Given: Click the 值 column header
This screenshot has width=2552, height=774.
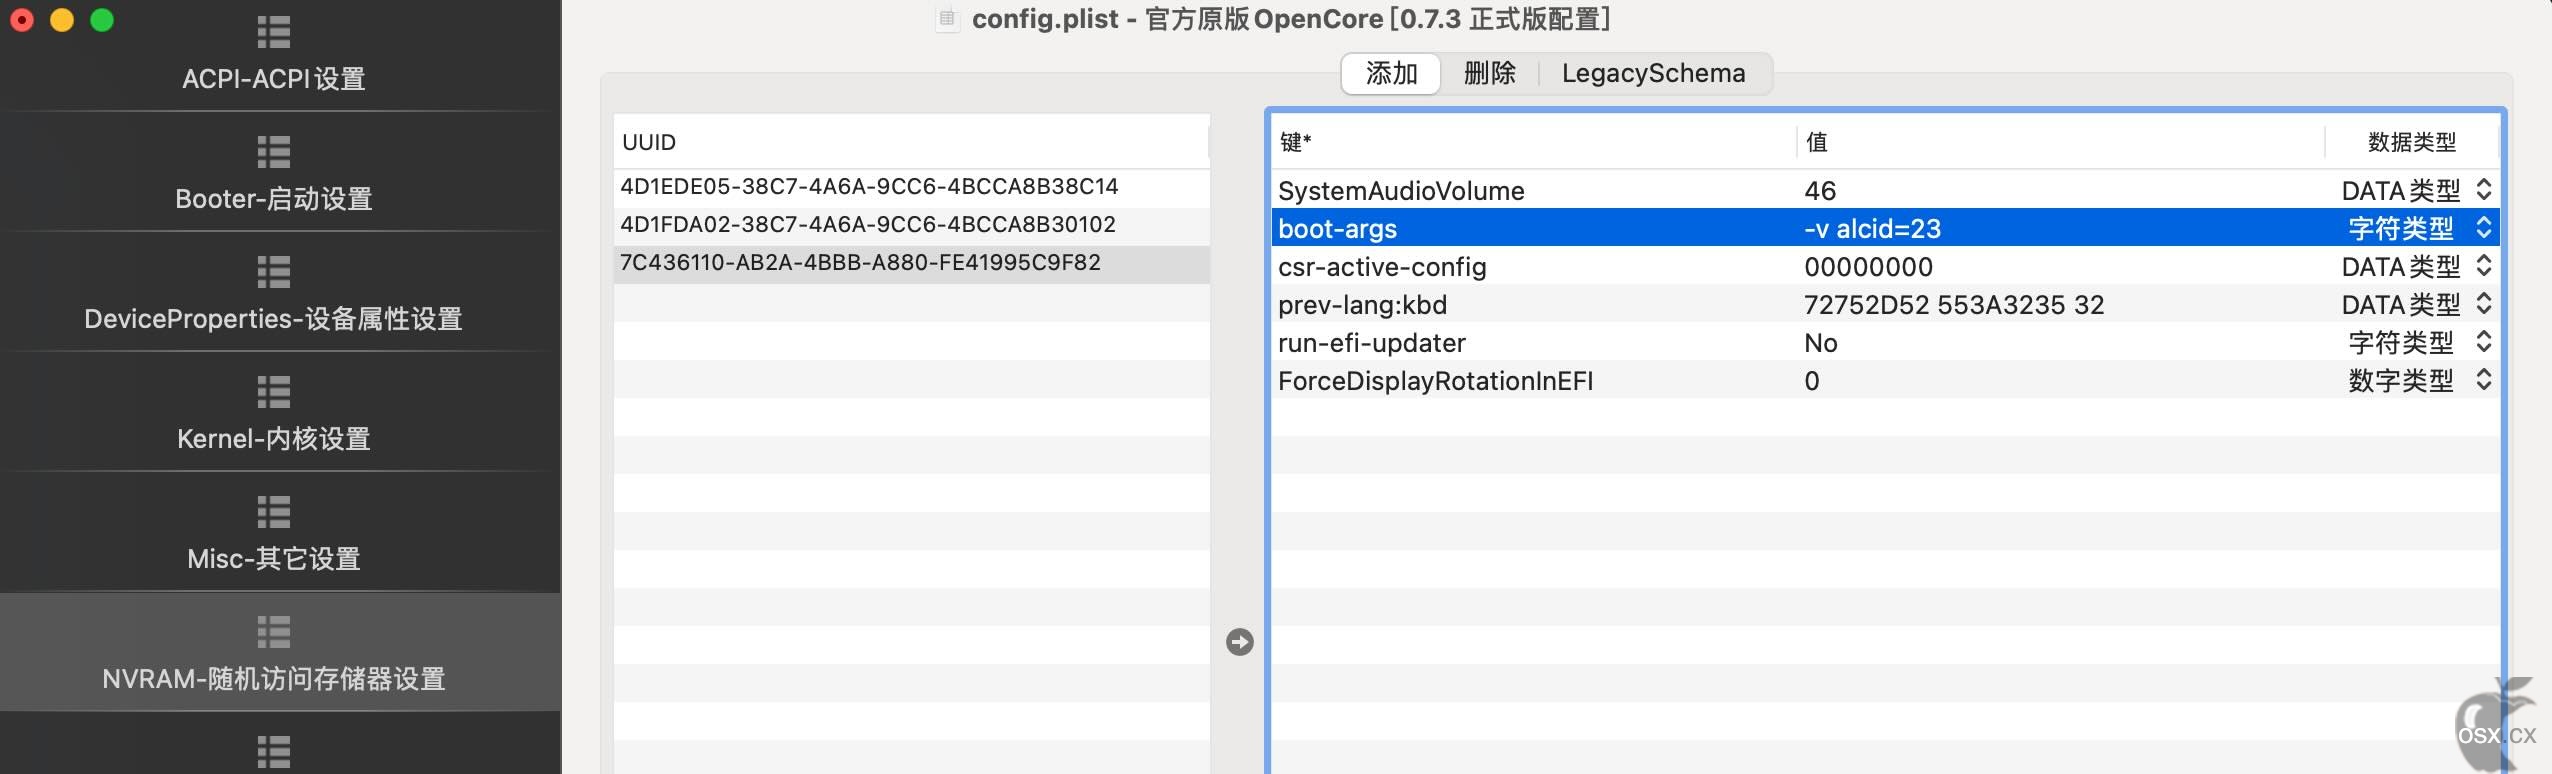Looking at the screenshot, I should click(2060, 142).
